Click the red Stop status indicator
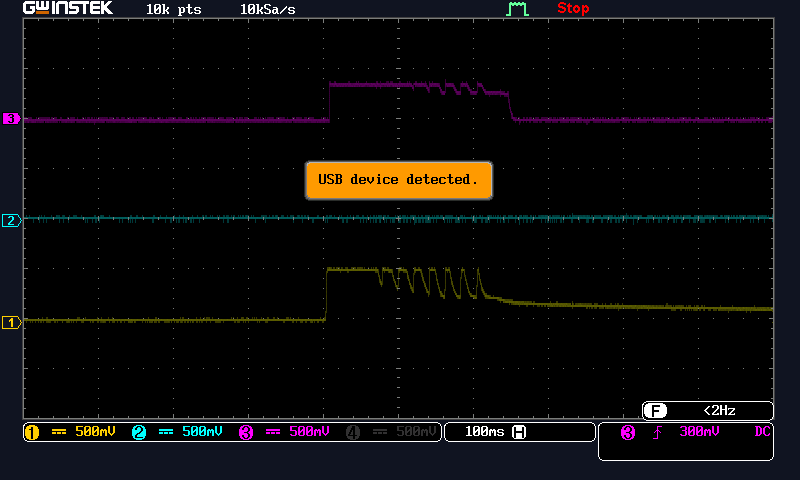Screen dimensions: 800x480 [573, 8]
